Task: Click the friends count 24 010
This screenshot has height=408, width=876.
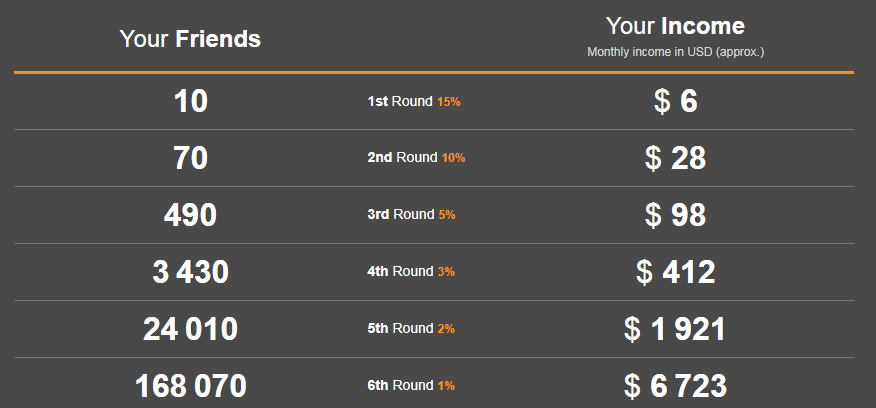Action: 190,329
